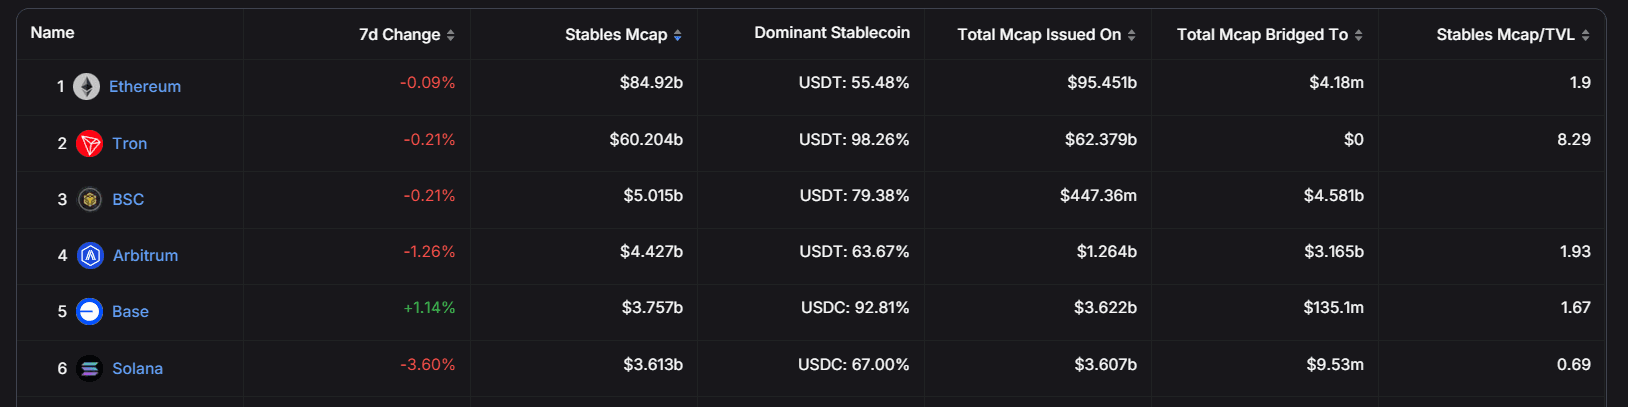The image size is (1628, 407).
Task: Sort using the Stables Mcap arrows
Action: (678, 35)
